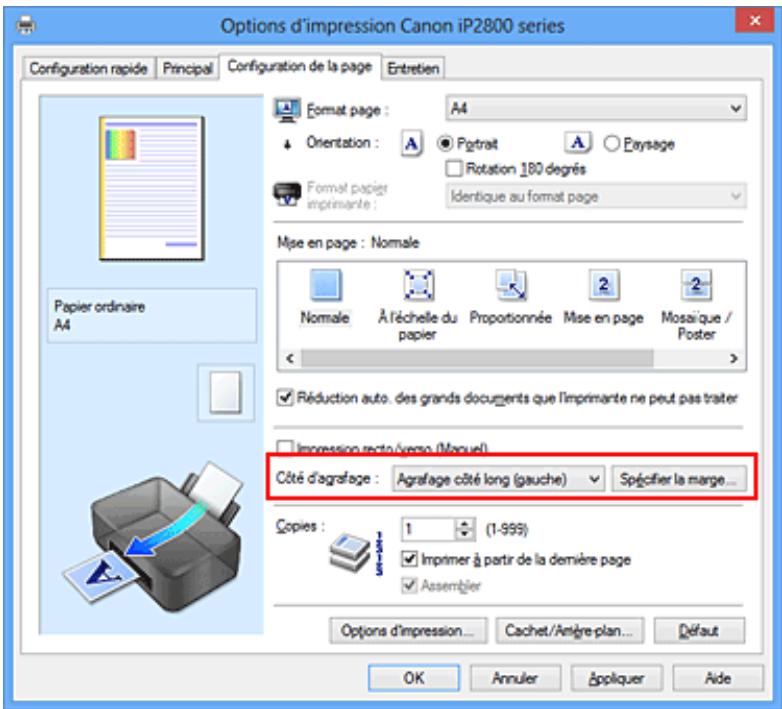Enable Impression recto/verso (Manuel) checkbox
The height and width of the screenshot is (709, 782).
(285, 447)
